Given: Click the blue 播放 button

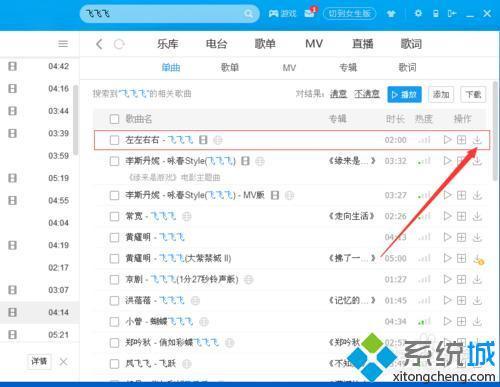Looking at the screenshot, I should point(404,95).
